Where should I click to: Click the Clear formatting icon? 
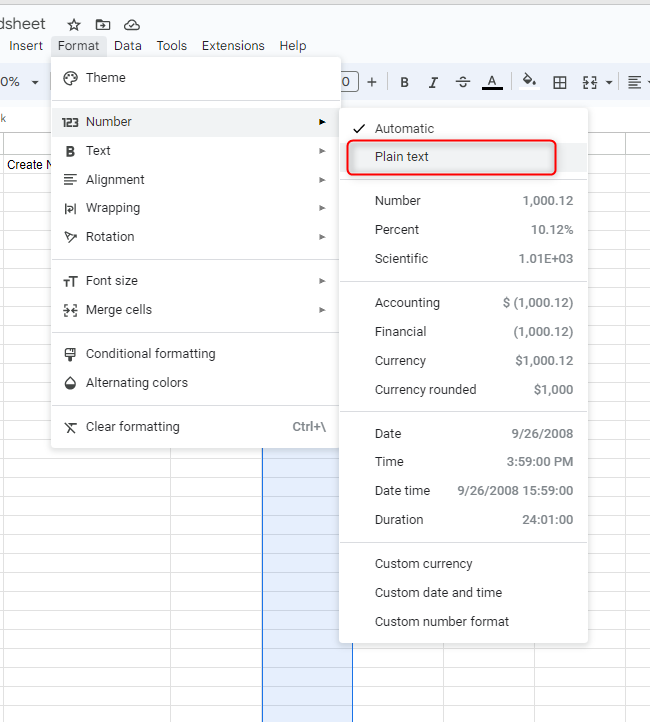pyautogui.click(x=70, y=427)
